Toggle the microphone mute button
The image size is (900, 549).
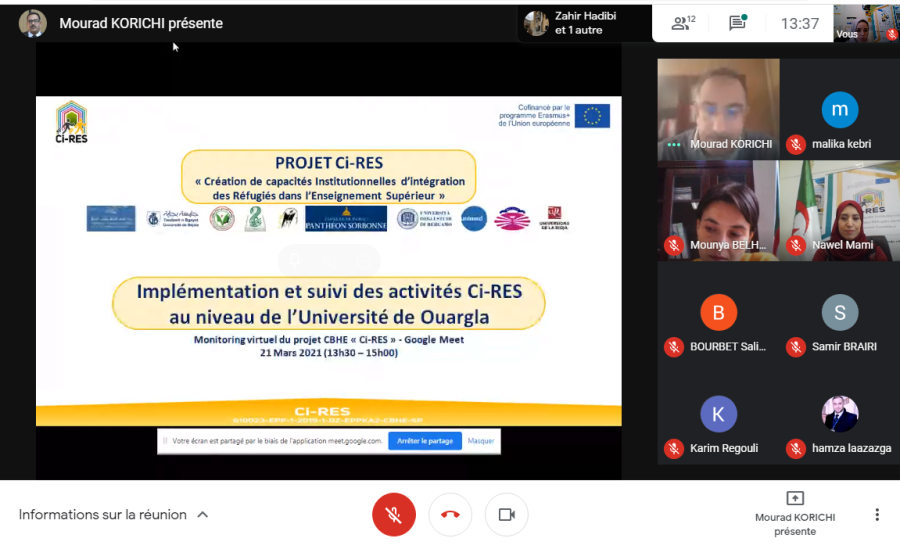point(394,515)
